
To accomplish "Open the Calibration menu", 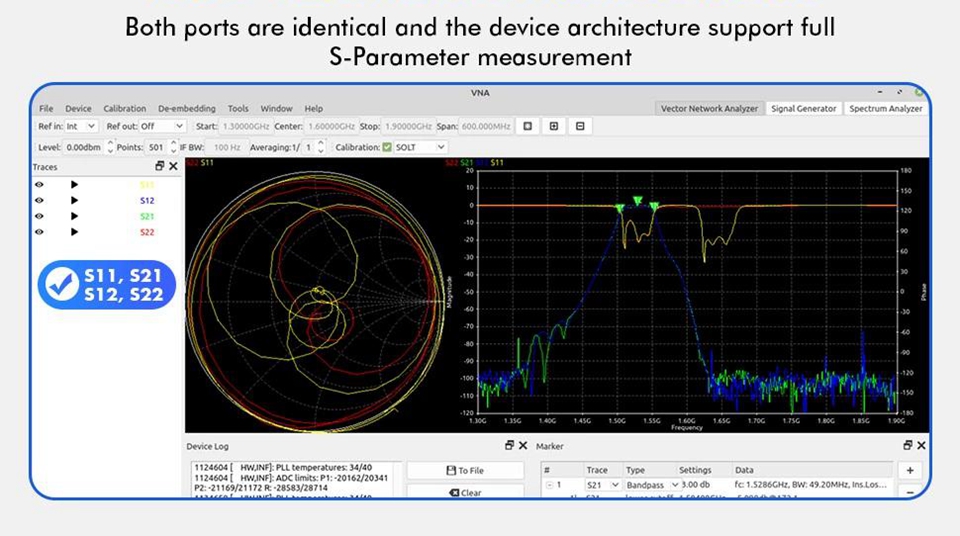I will click(125, 108).
